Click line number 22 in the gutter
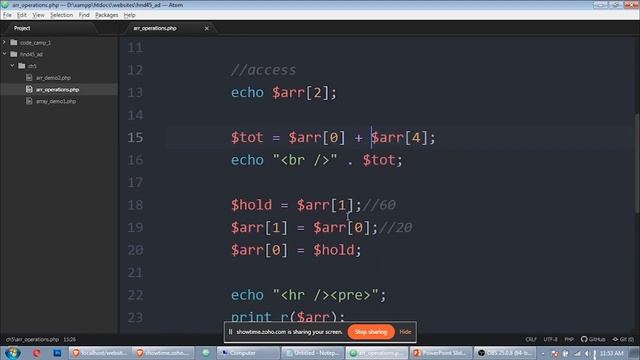 pos(135,295)
